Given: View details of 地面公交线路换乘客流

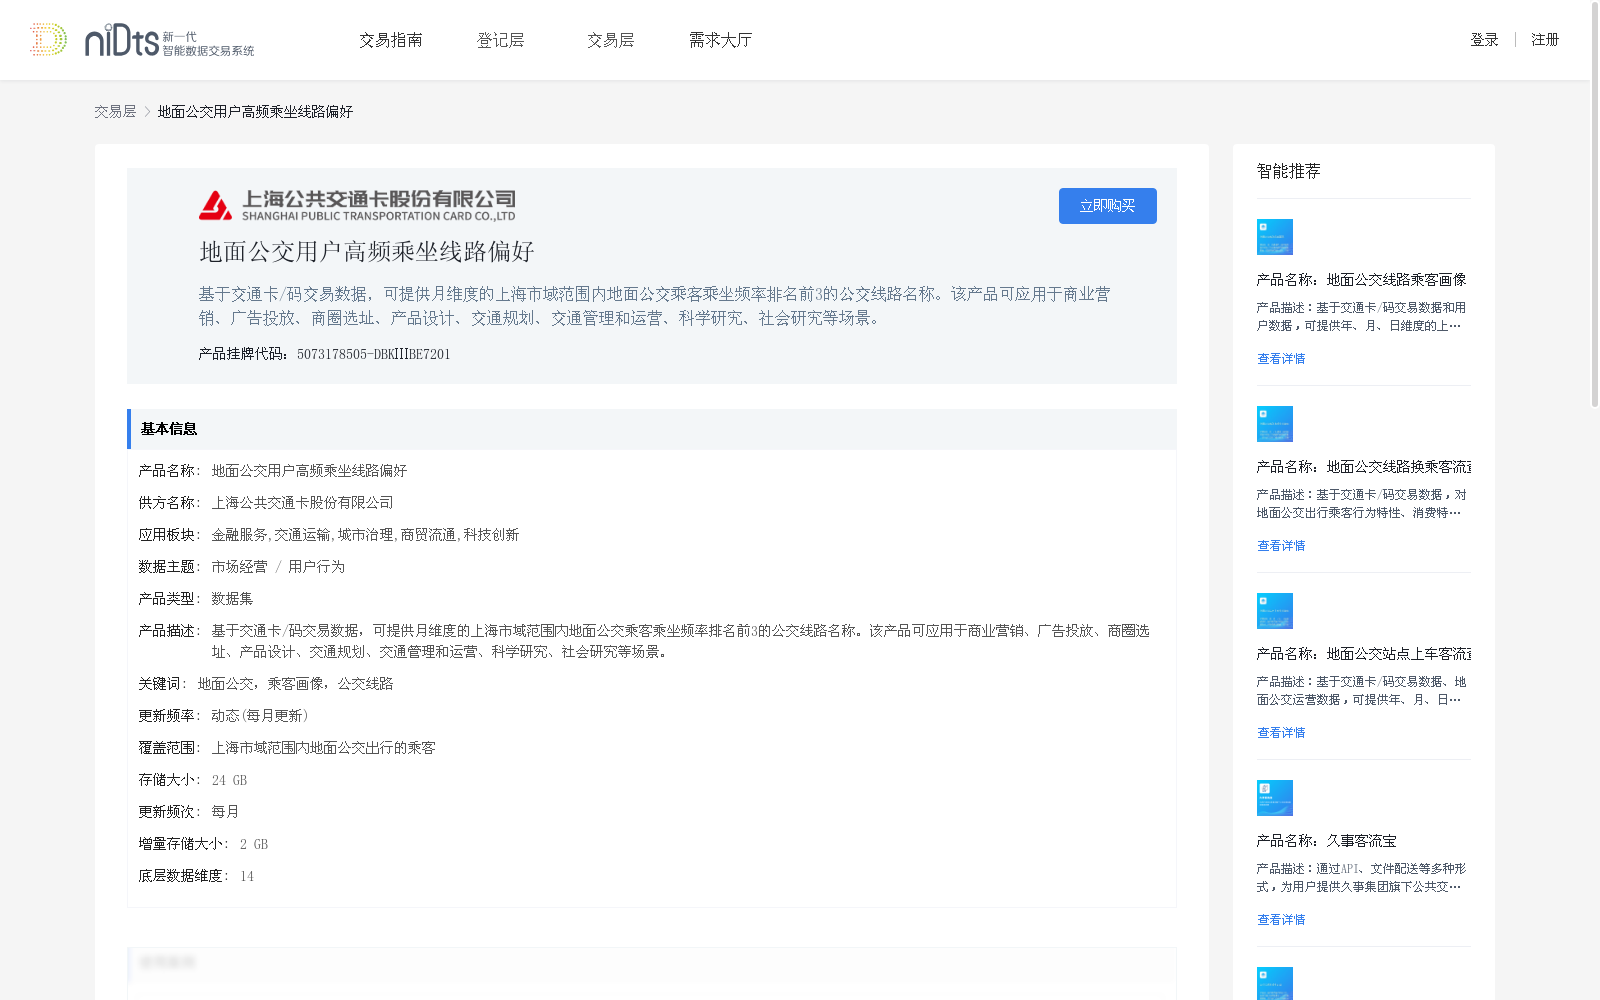Looking at the screenshot, I should [x=1281, y=546].
